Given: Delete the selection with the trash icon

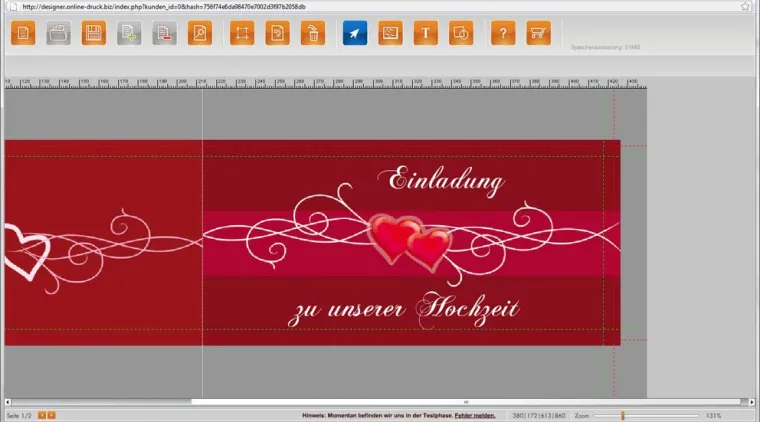Looking at the screenshot, I should [x=313, y=33].
